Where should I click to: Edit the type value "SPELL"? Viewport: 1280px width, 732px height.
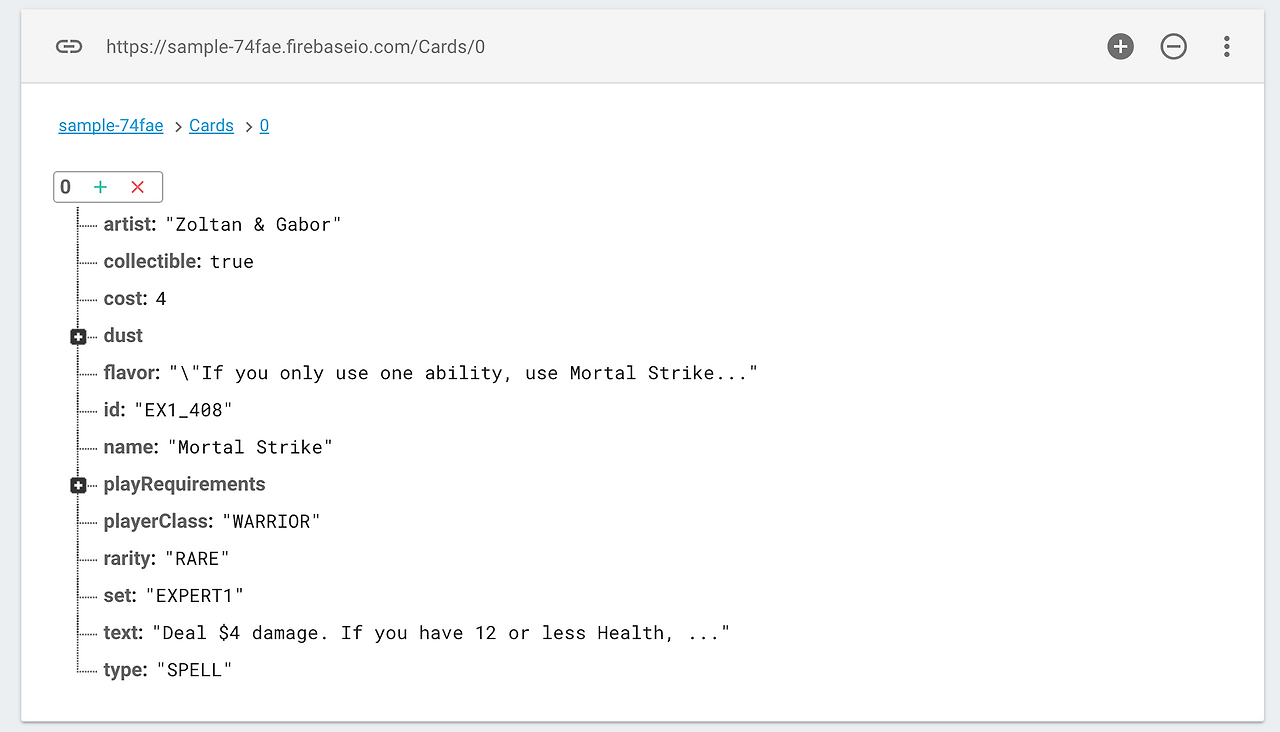194,670
